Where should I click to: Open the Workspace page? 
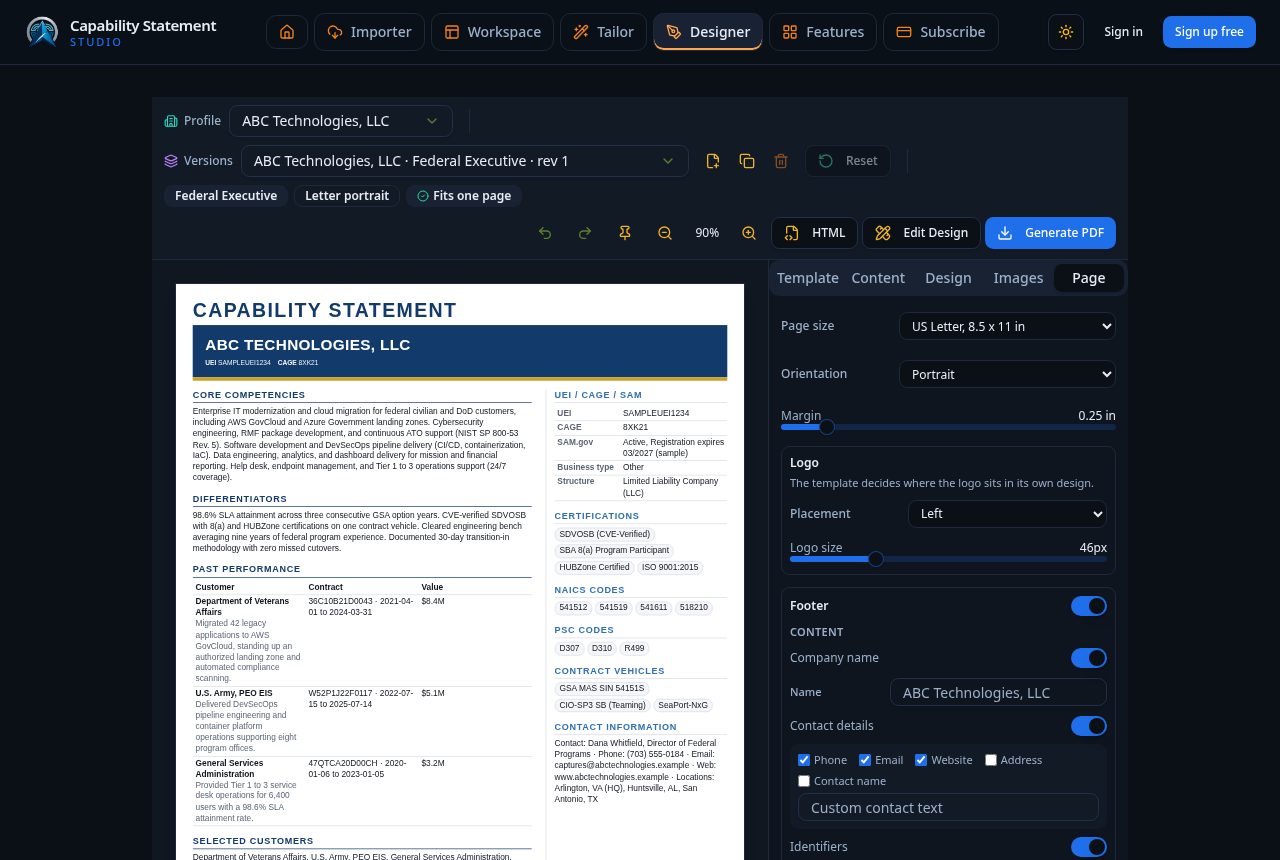tap(492, 32)
